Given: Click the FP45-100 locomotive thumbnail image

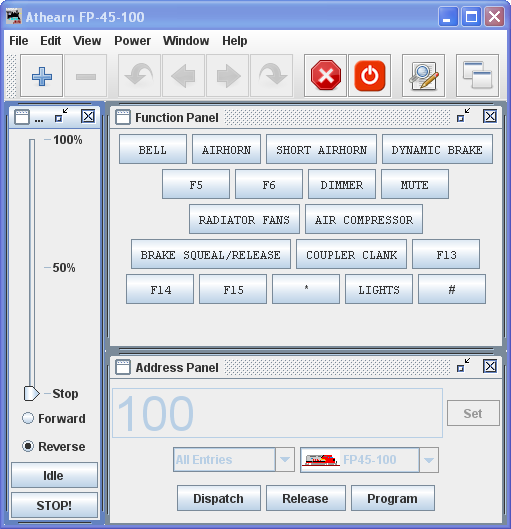Looking at the screenshot, I should point(321,460).
